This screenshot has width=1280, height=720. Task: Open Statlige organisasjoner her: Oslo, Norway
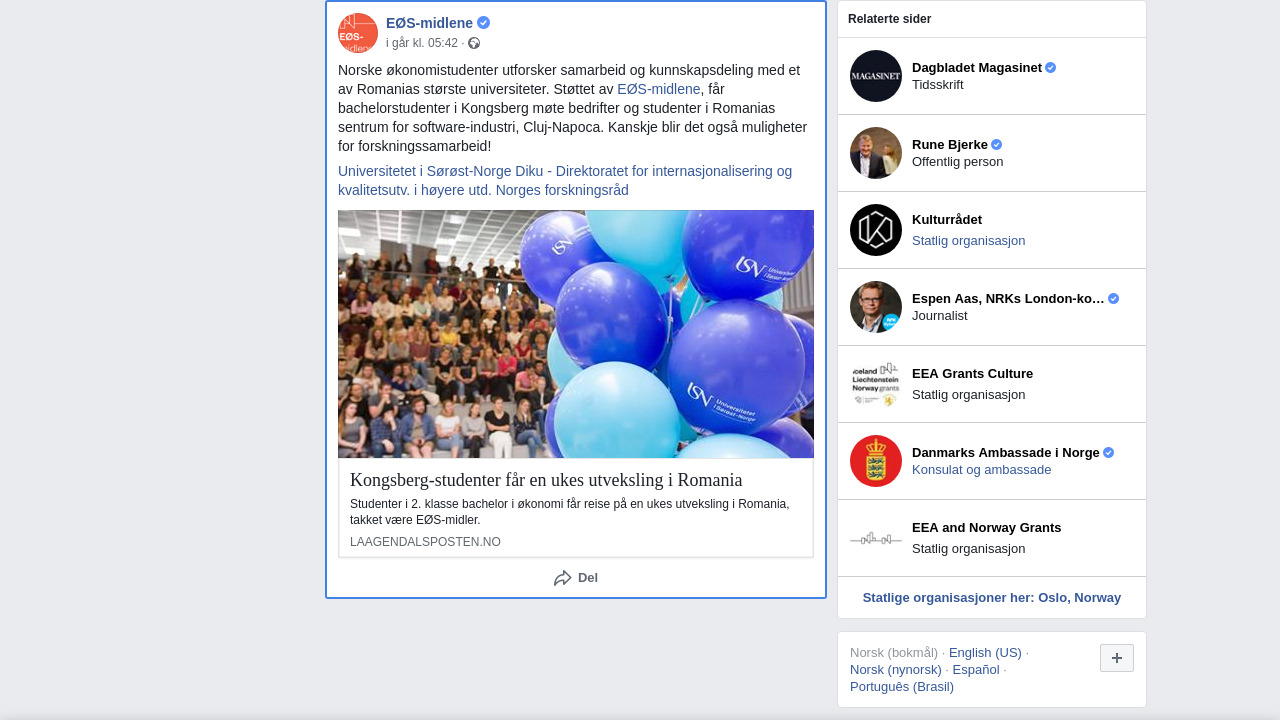992,598
